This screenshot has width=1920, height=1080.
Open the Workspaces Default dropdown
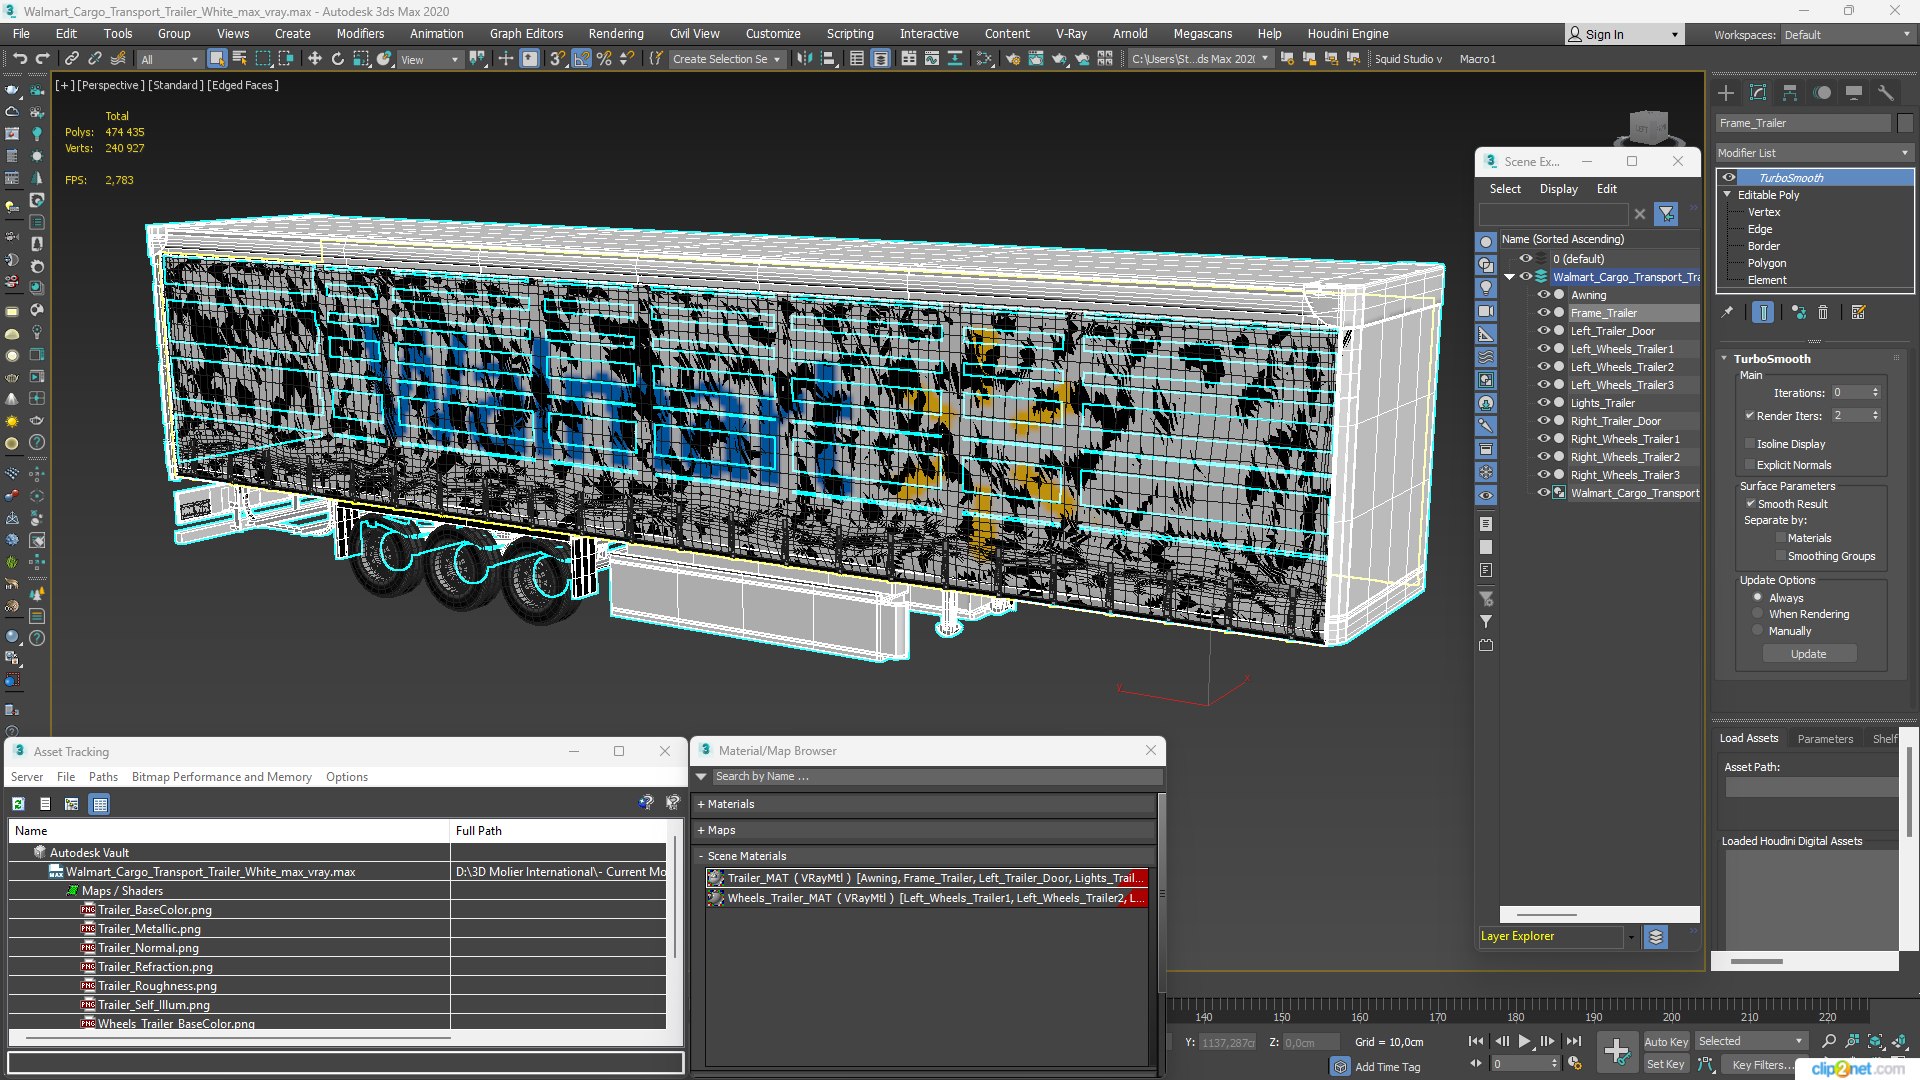1847,35
